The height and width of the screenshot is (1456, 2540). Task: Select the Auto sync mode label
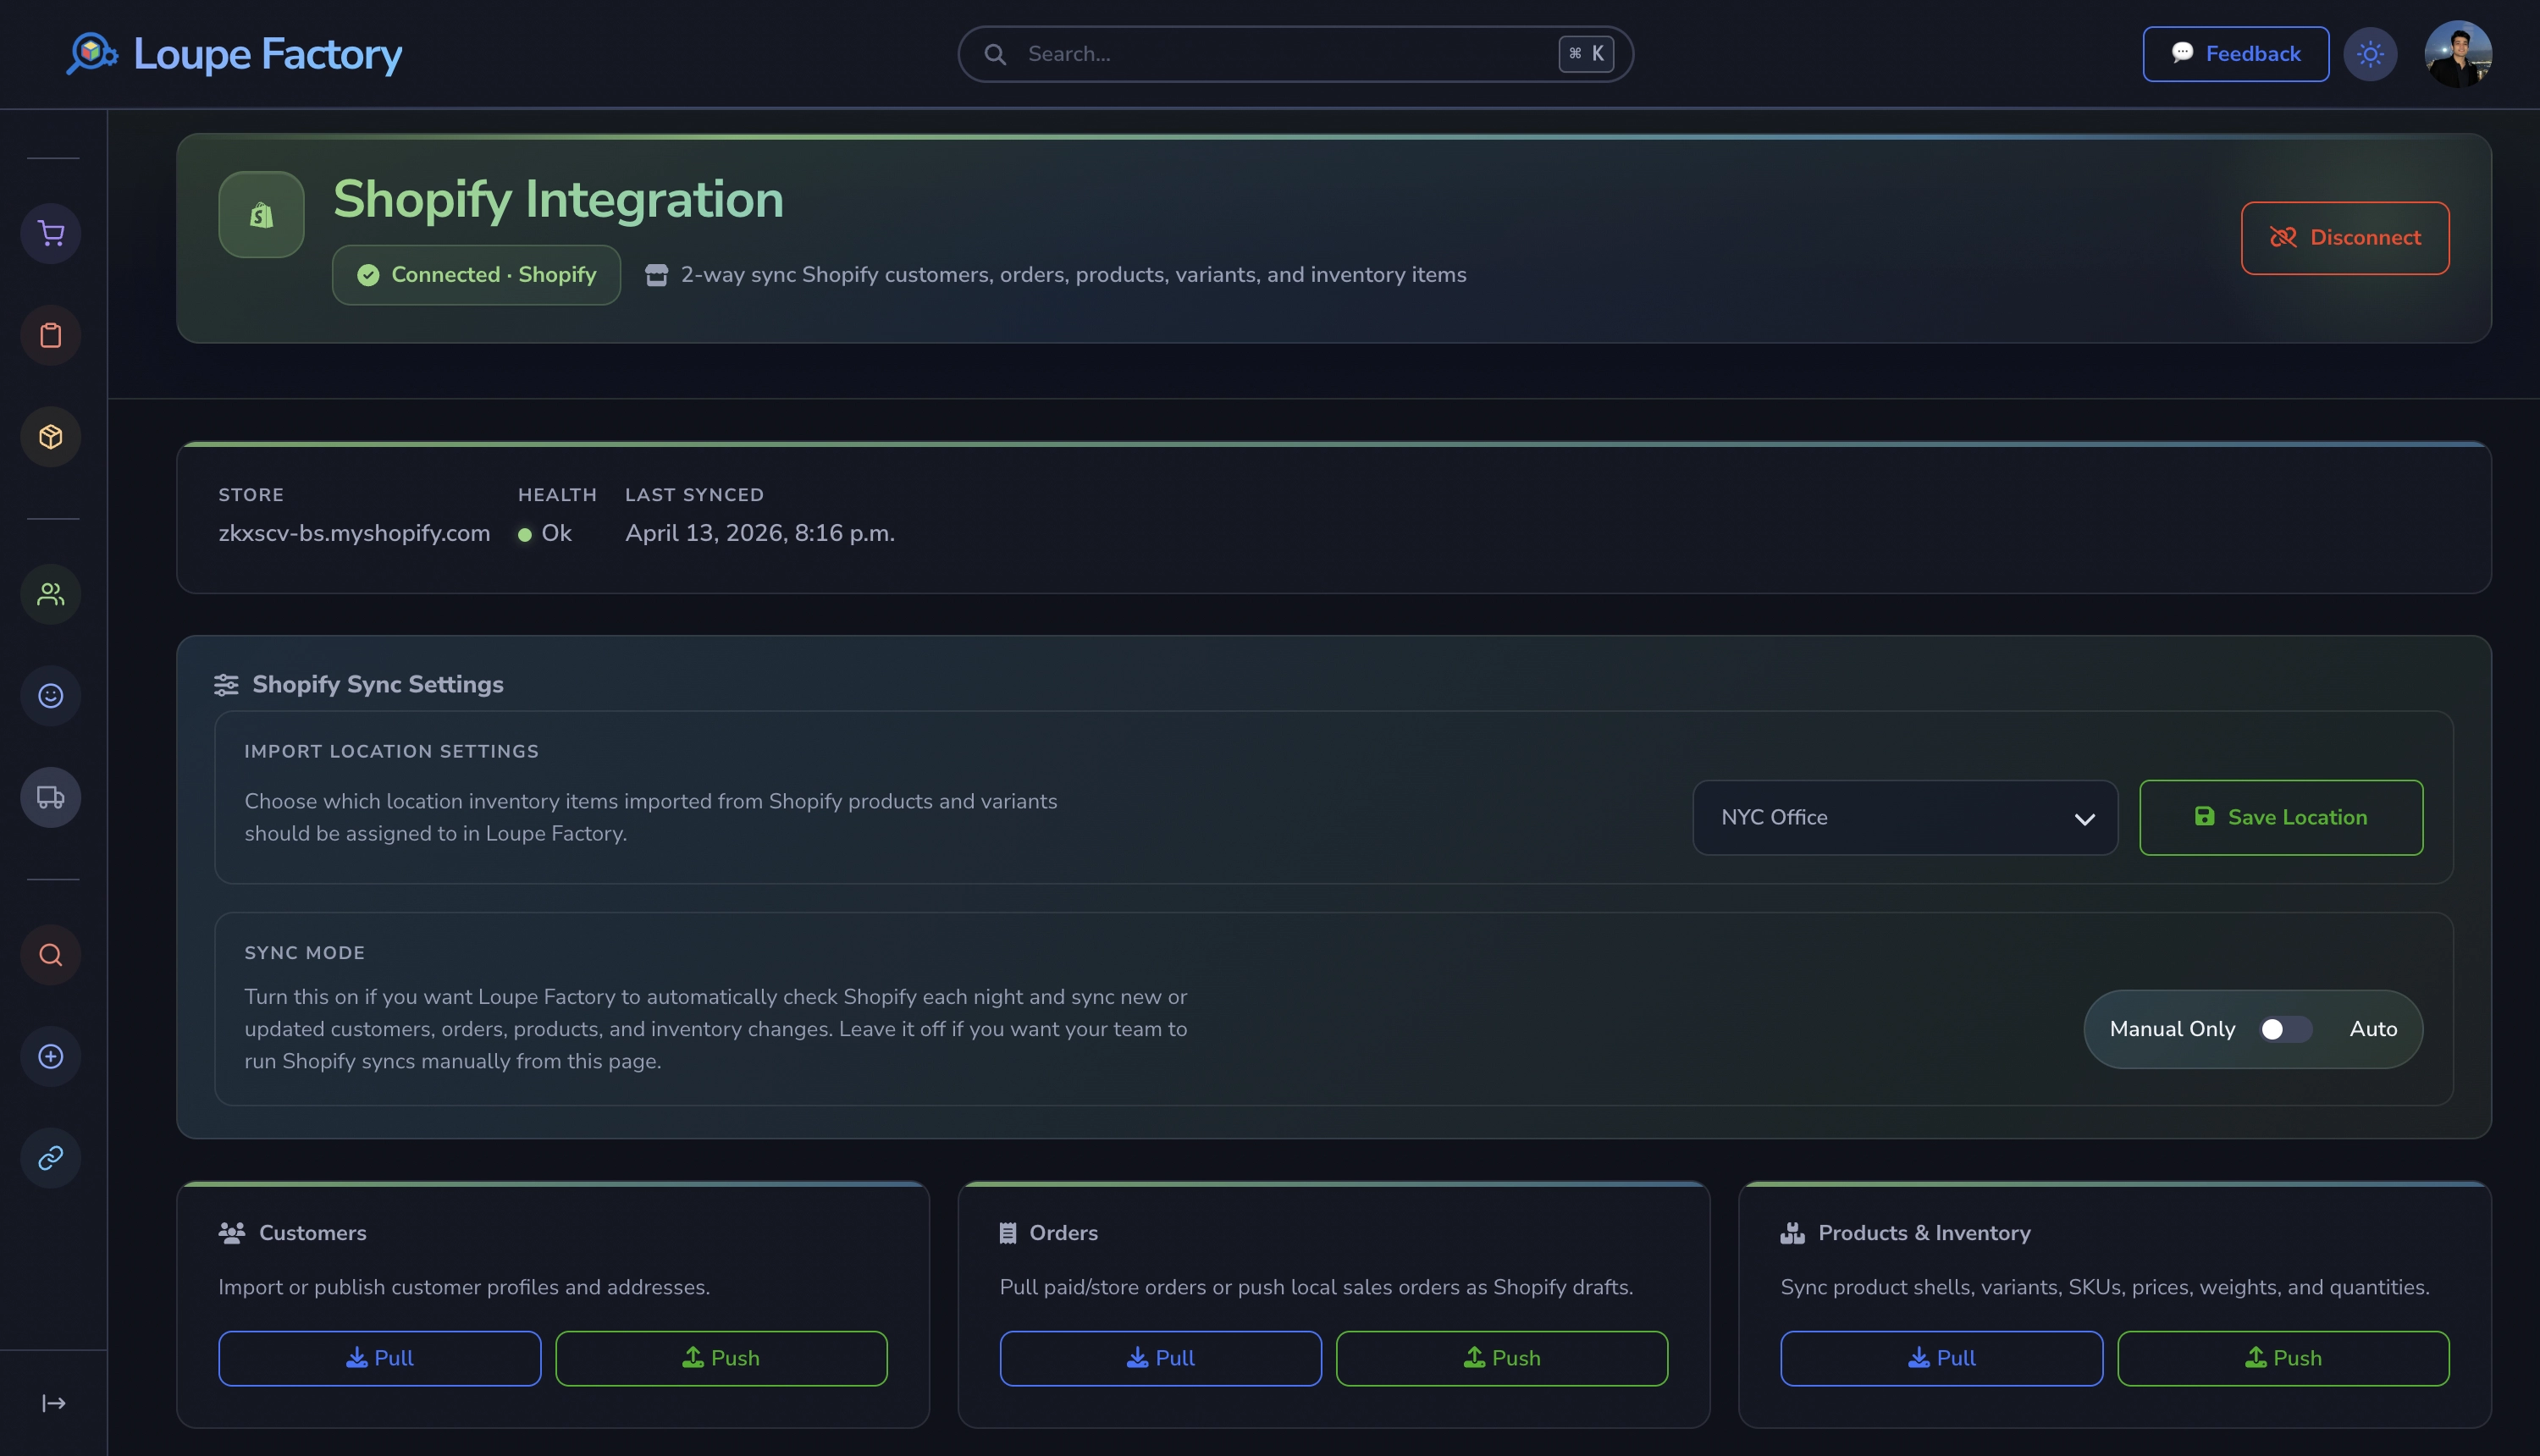[x=2373, y=1029]
